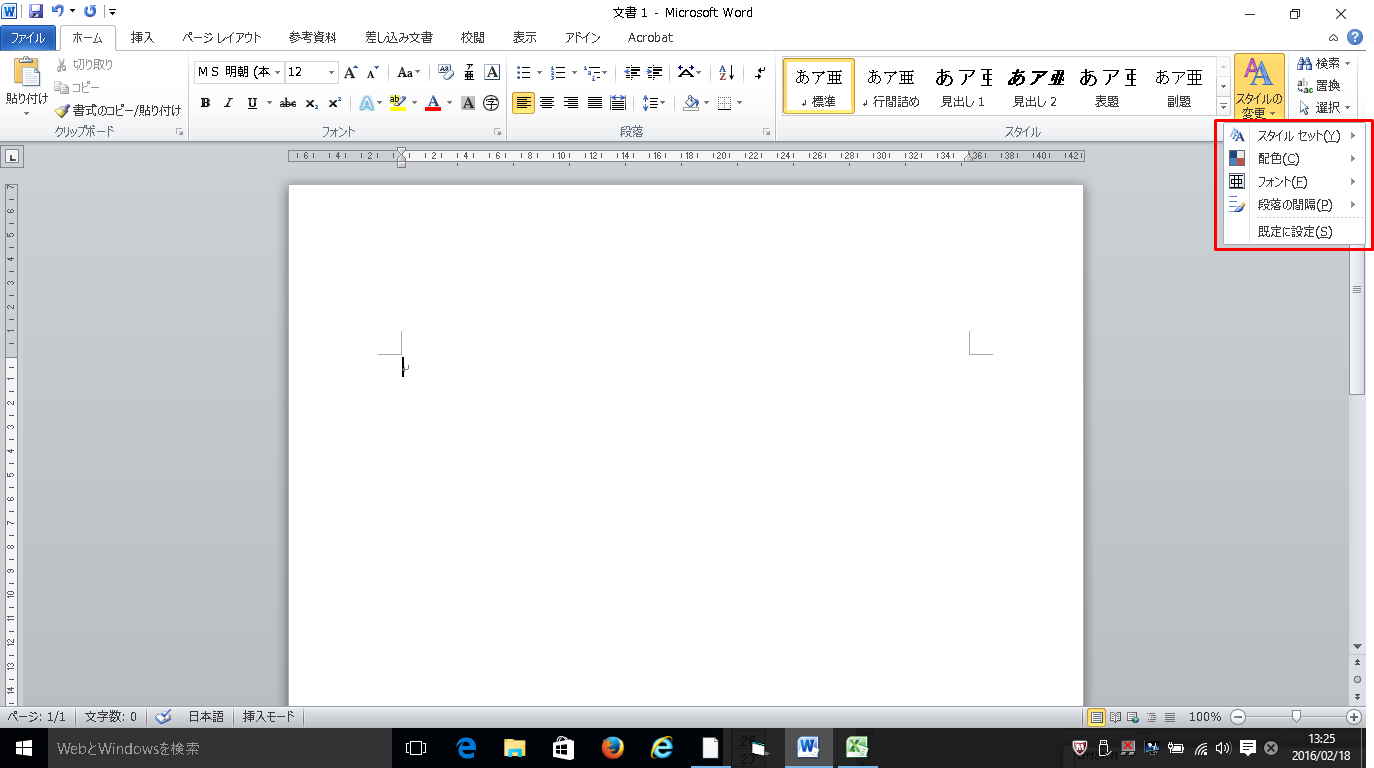Align text left
Screen dimensions: 1374x768
523,103
